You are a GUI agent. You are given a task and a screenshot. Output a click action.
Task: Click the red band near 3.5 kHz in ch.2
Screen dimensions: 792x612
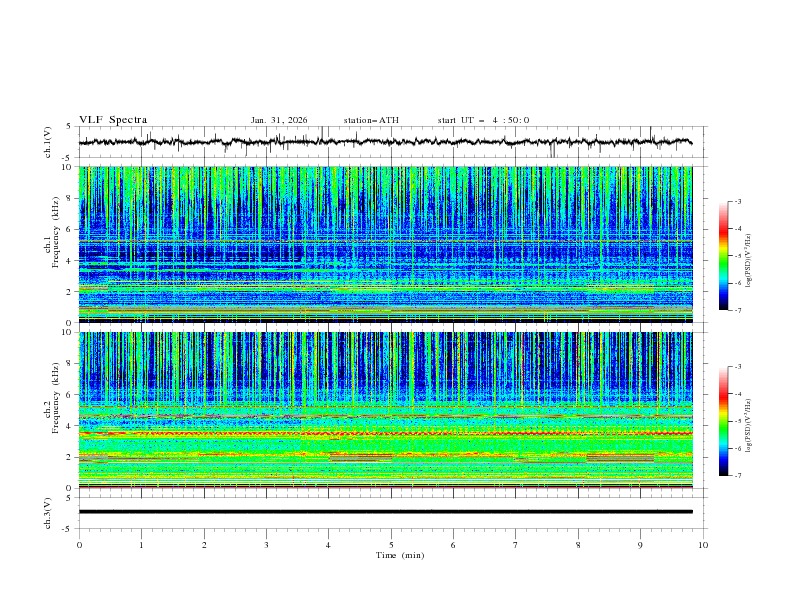tap(385, 433)
